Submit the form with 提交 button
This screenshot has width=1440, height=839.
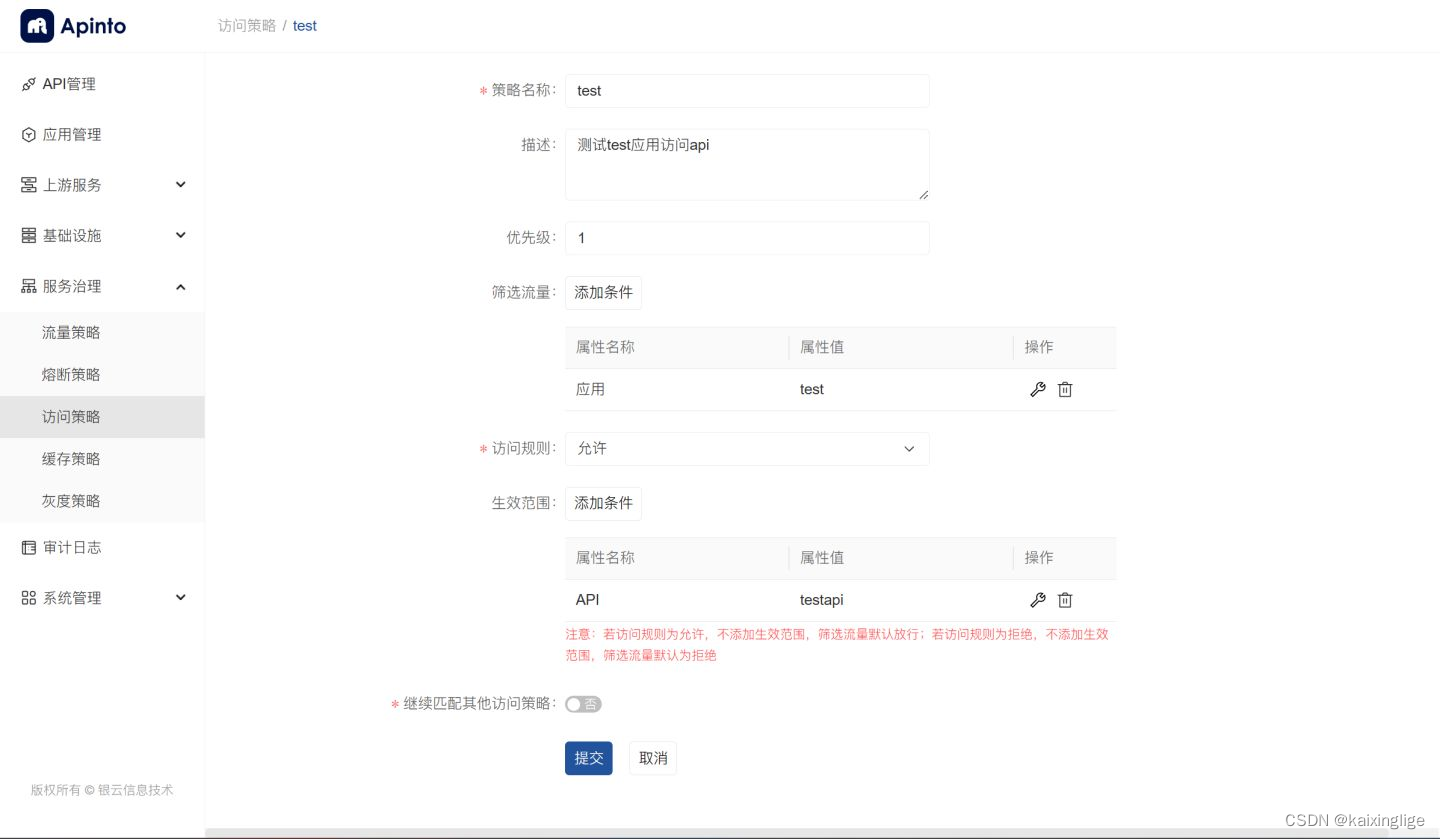[x=589, y=758]
